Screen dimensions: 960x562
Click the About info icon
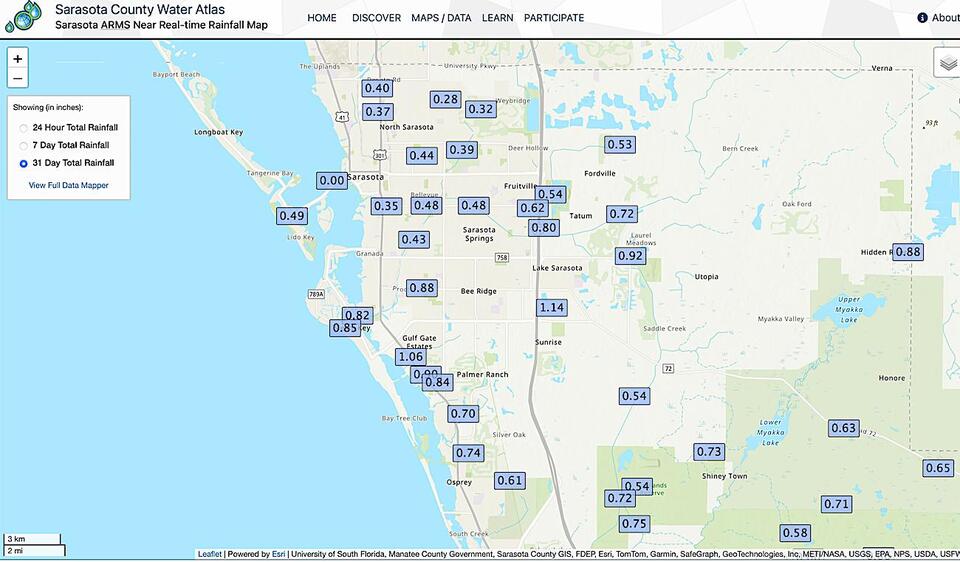pyautogui.click(x=922, y=18)
